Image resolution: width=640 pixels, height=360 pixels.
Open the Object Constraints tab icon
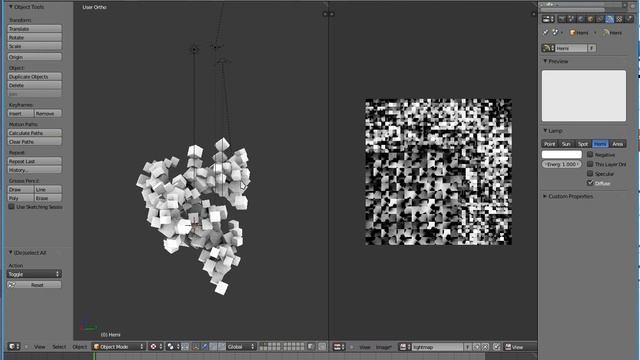point(600,19)
